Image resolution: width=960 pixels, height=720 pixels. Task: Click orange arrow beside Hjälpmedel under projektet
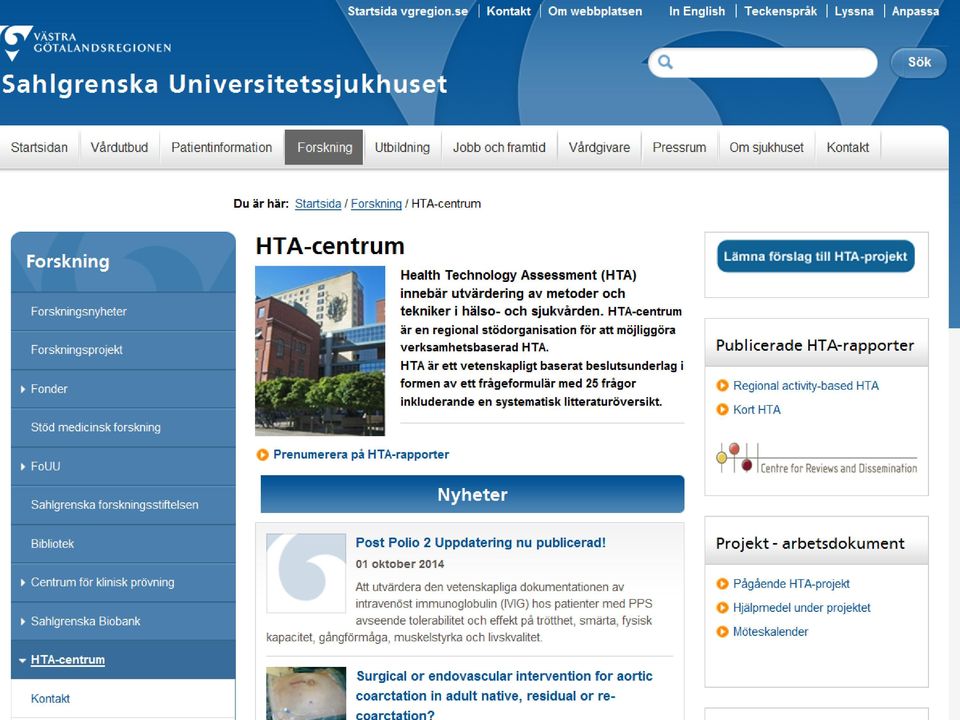pos(722,607)
